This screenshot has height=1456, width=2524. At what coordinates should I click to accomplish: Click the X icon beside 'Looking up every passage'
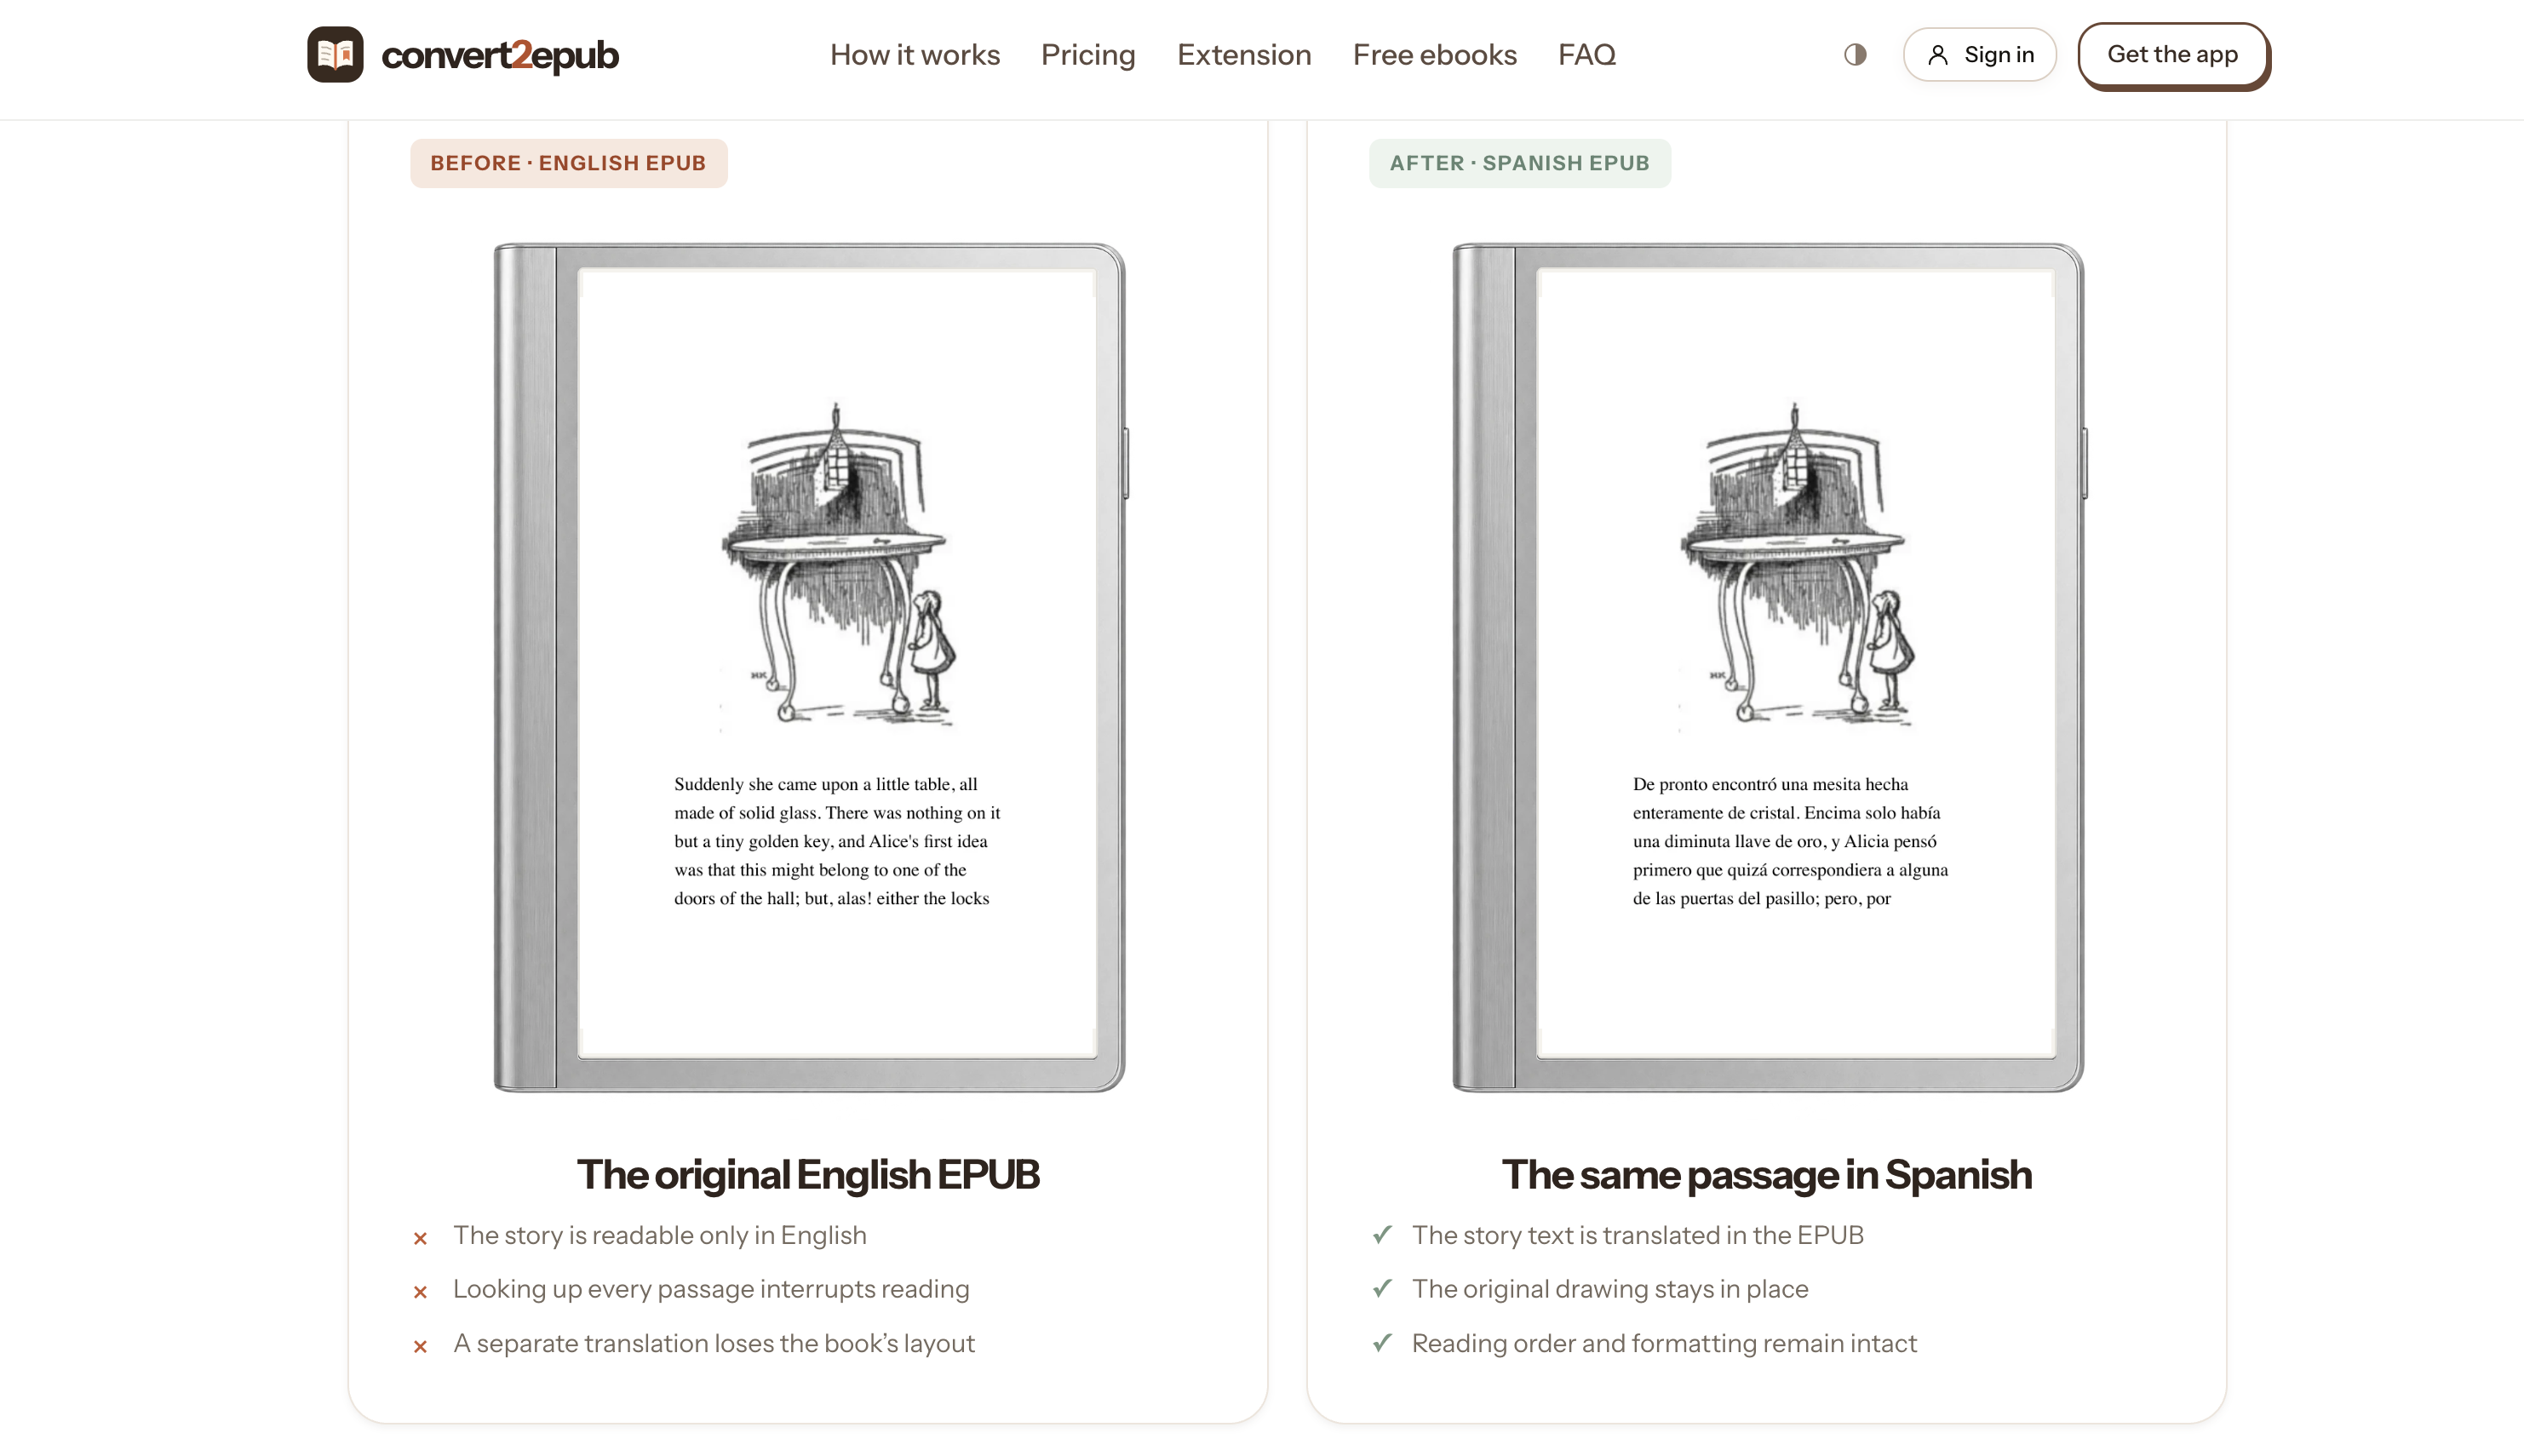pos(420,1292)
